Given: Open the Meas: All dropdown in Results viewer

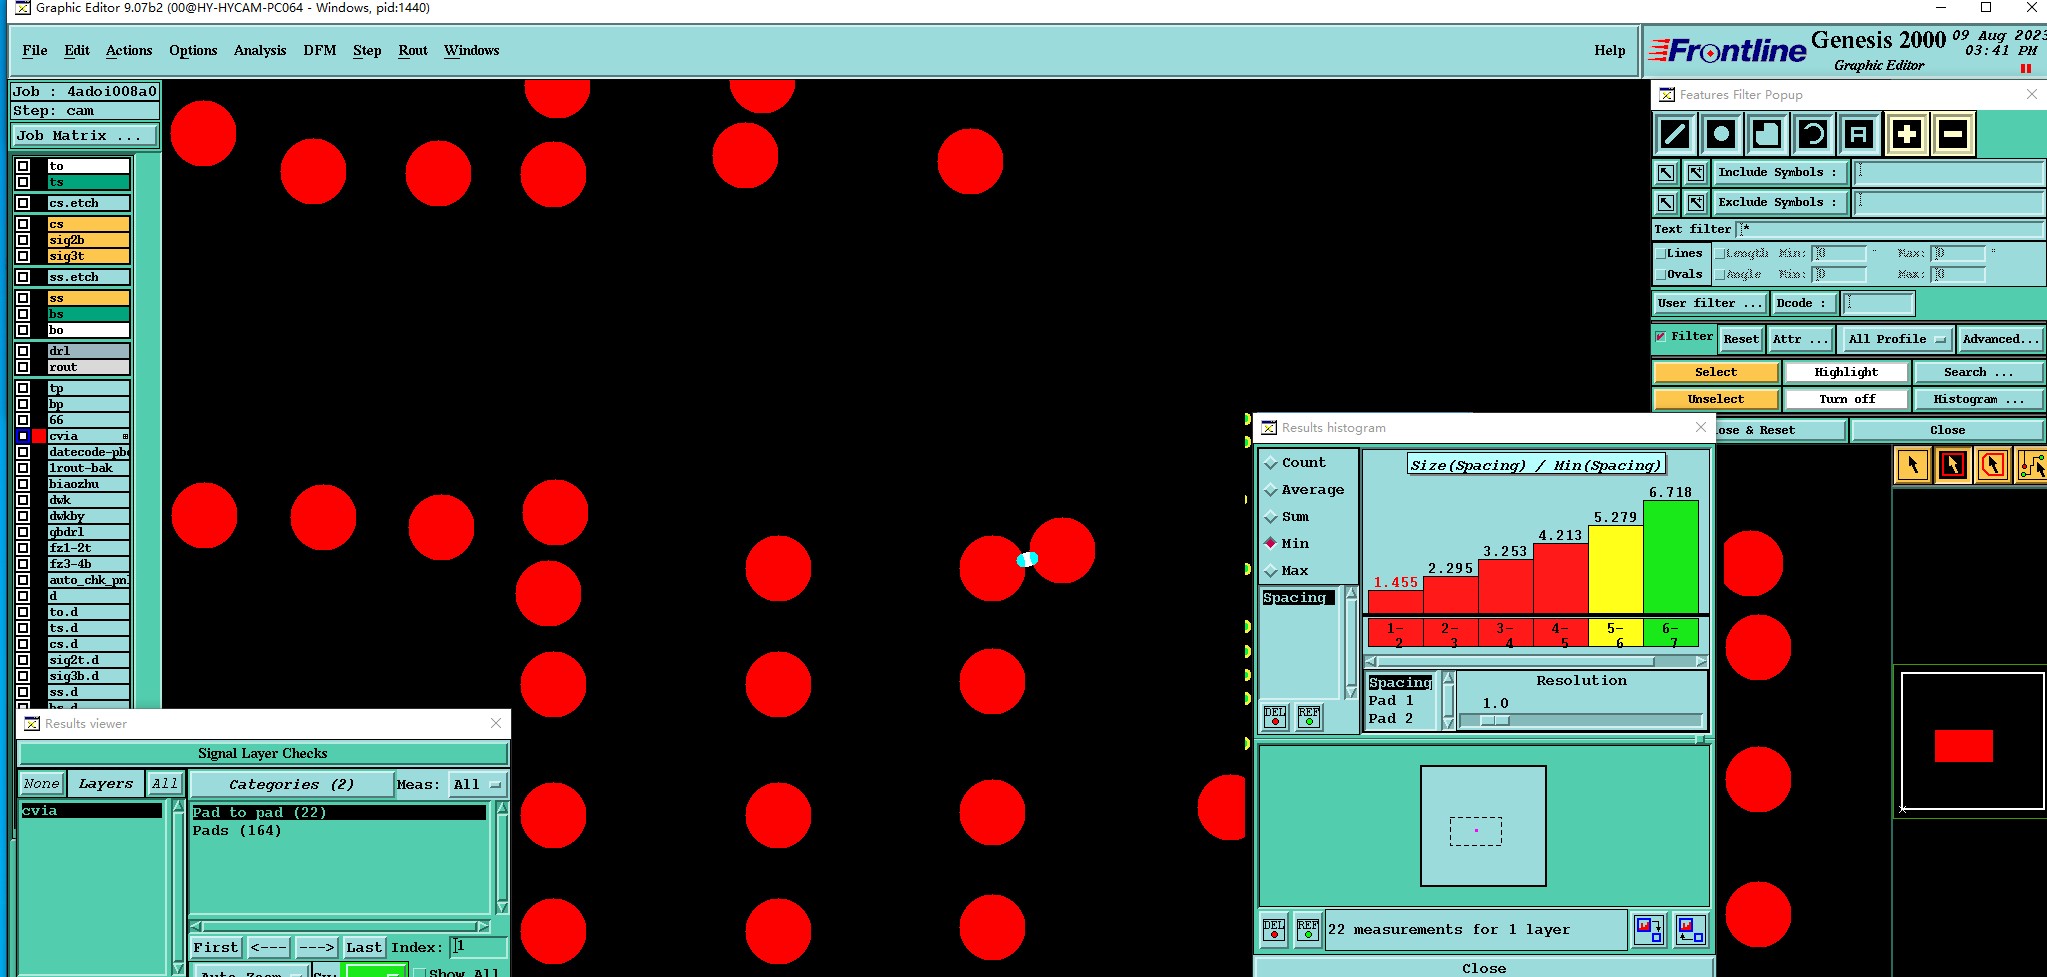Looking at the screenshot, I should click(477, 785).
